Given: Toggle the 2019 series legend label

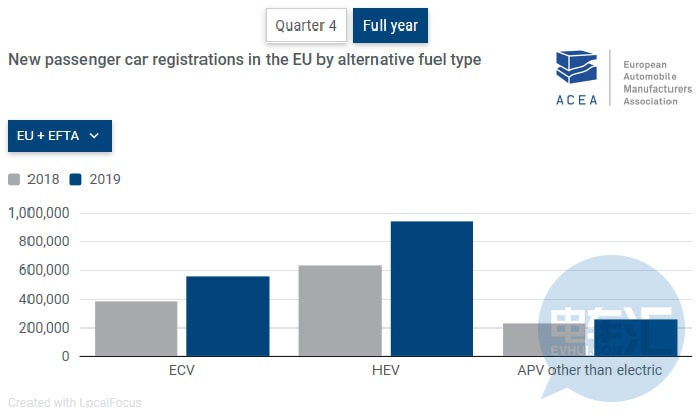Looking at the screenshot, I should [105, 180].
